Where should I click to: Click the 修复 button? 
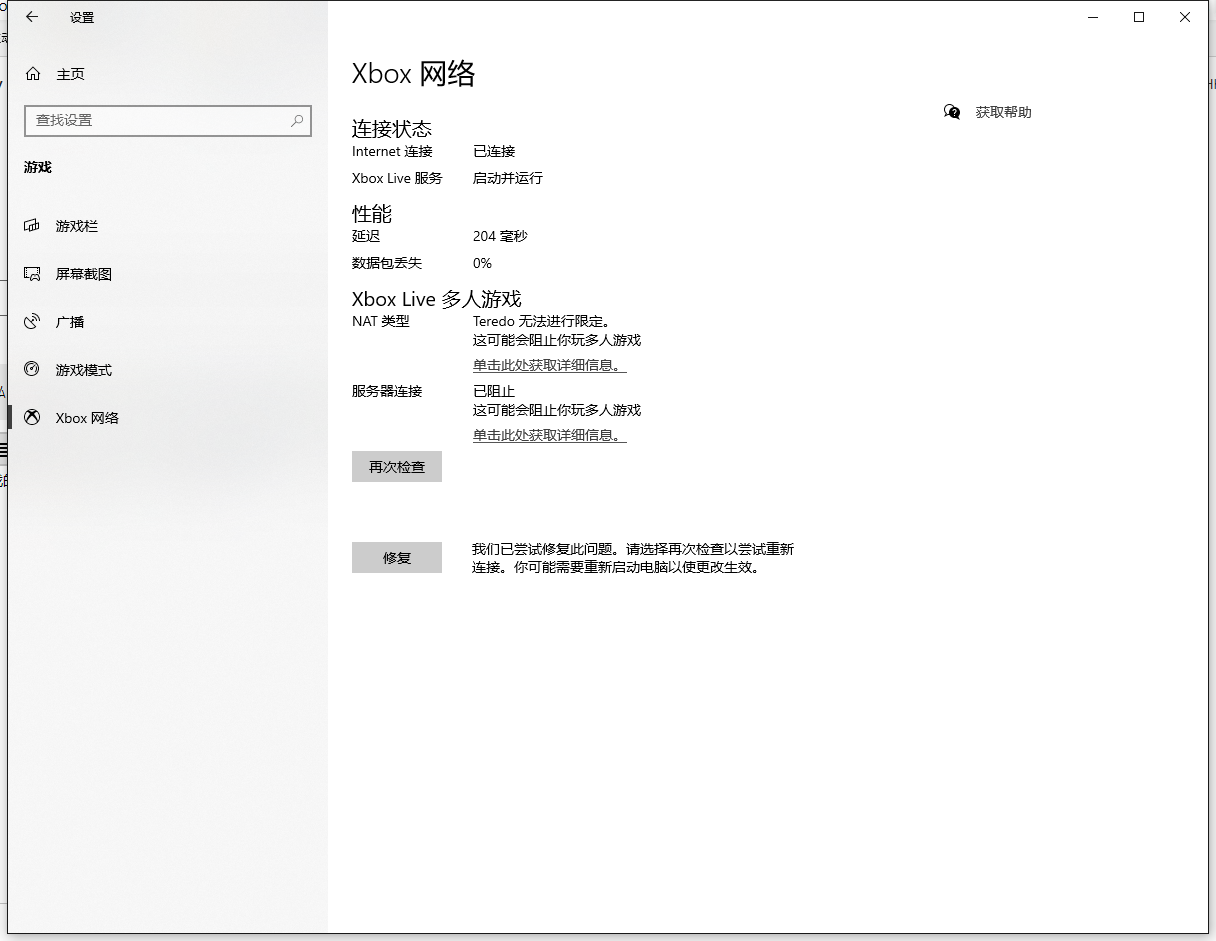coord(397,558)
